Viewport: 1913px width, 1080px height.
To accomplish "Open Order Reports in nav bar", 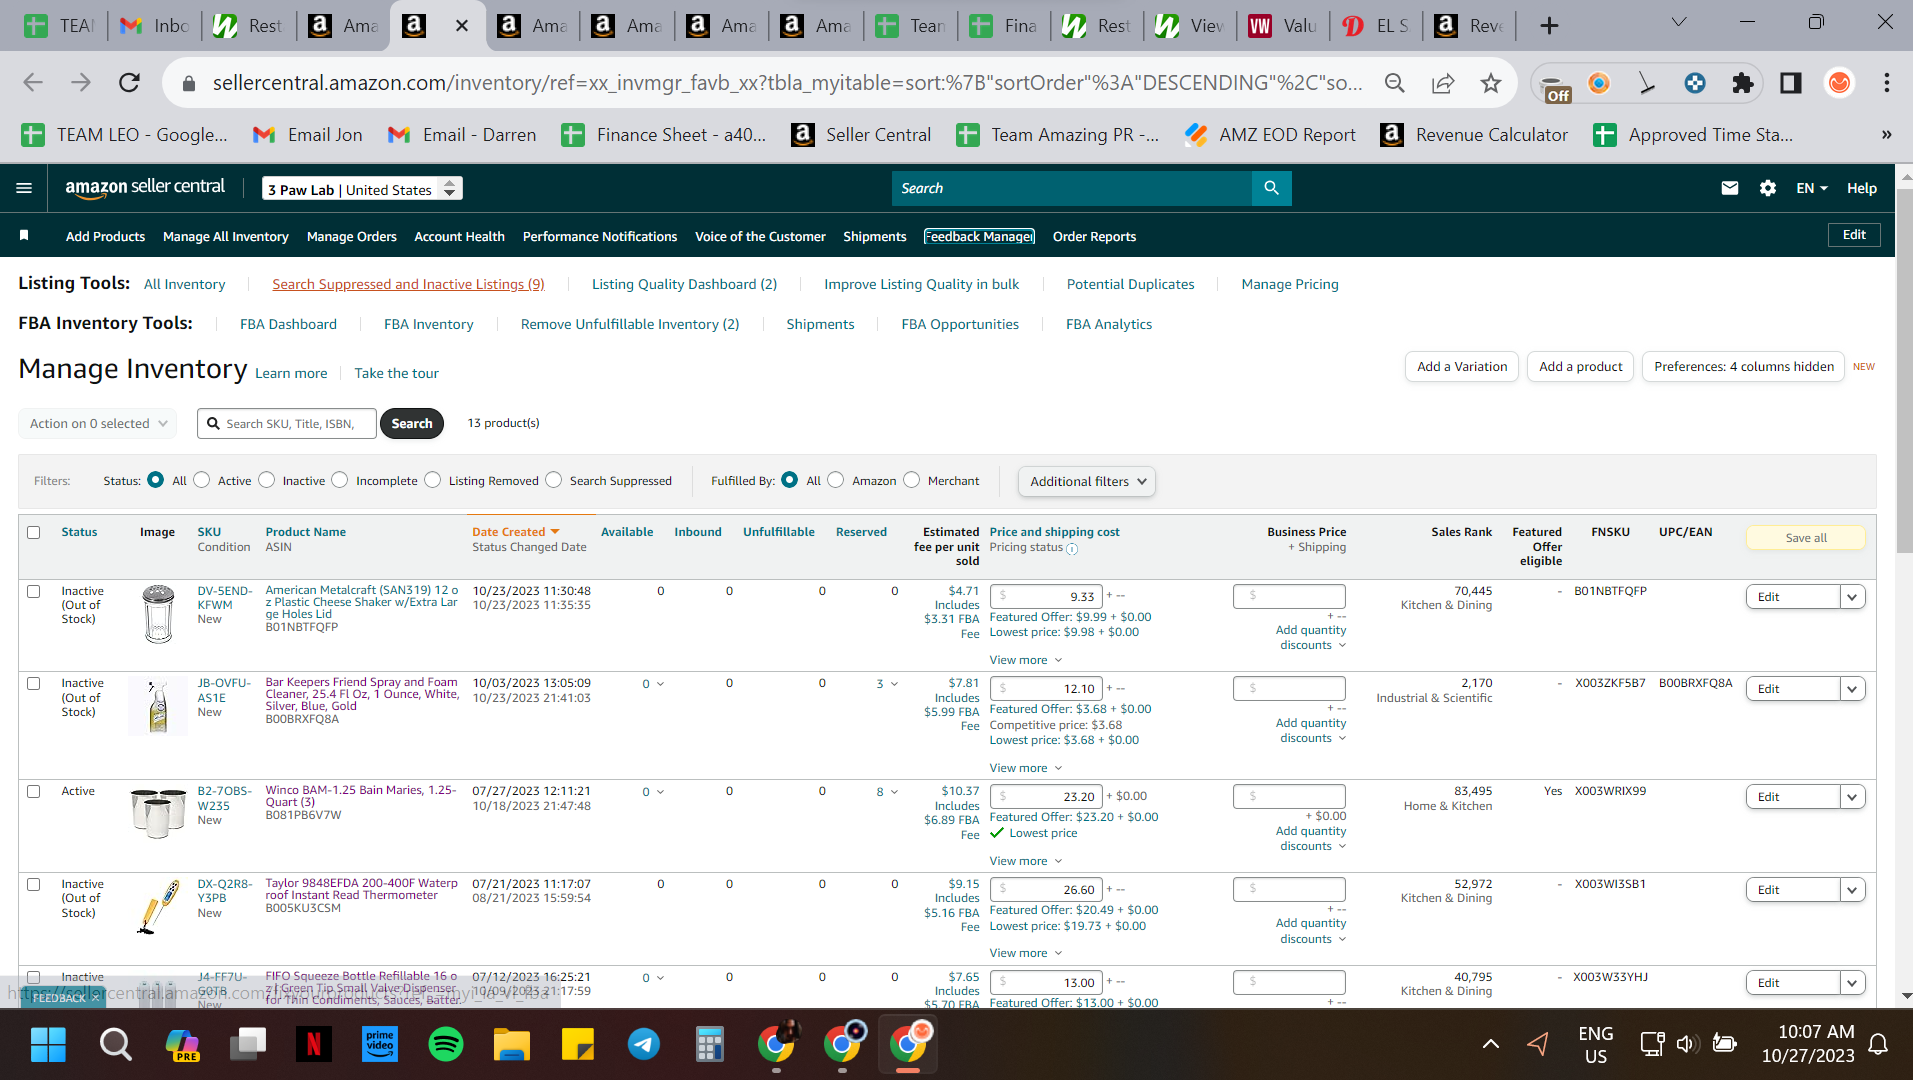I will pyautogui.click(x=1094, y=236).
